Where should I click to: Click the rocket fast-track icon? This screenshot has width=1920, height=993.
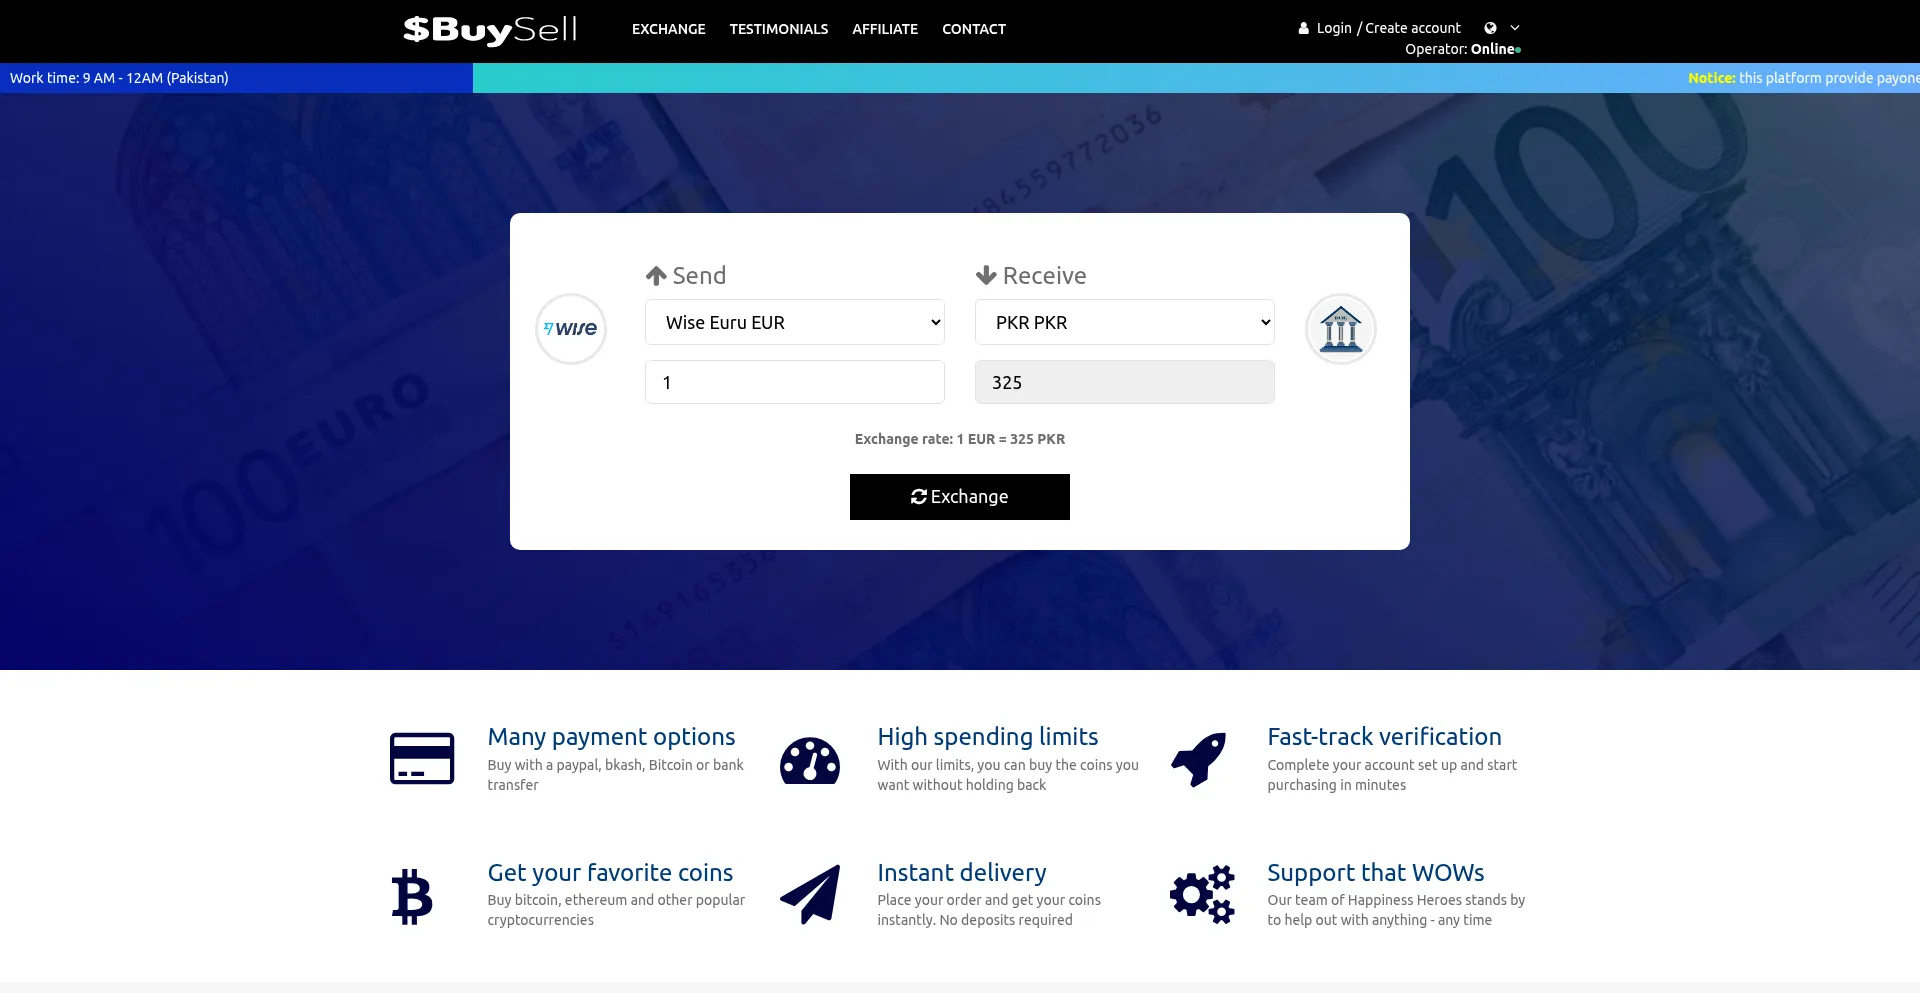coord(1199,759)
